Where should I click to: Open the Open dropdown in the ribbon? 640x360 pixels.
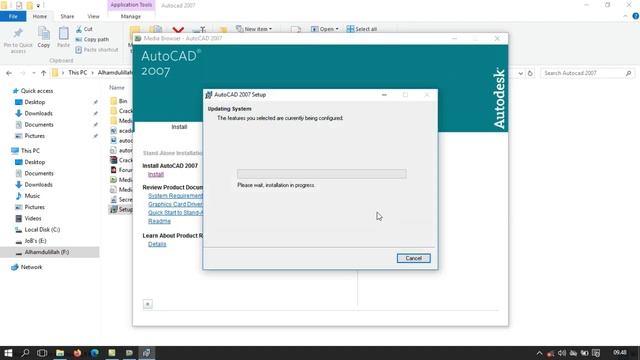pos(324,29)
